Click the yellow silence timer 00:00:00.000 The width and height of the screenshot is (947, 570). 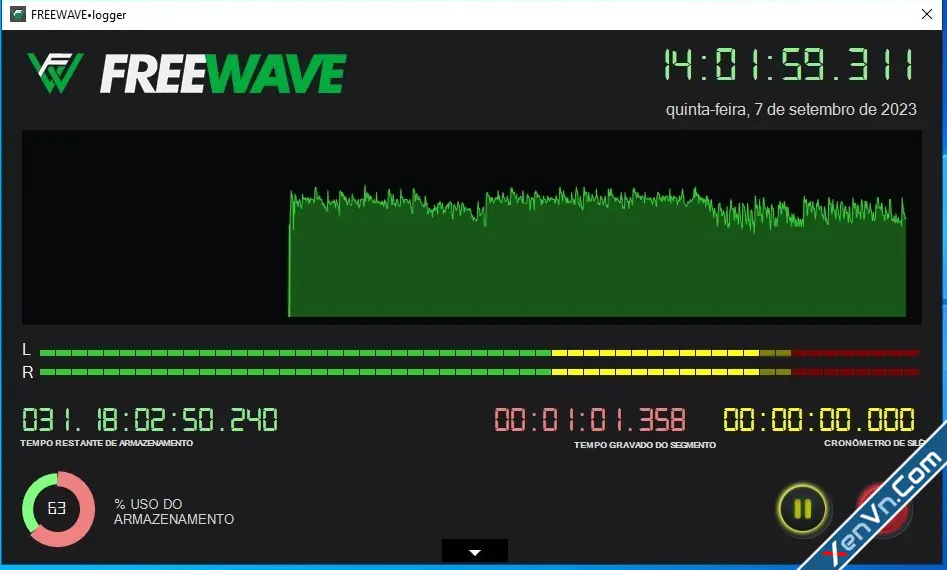pos(819,420)
